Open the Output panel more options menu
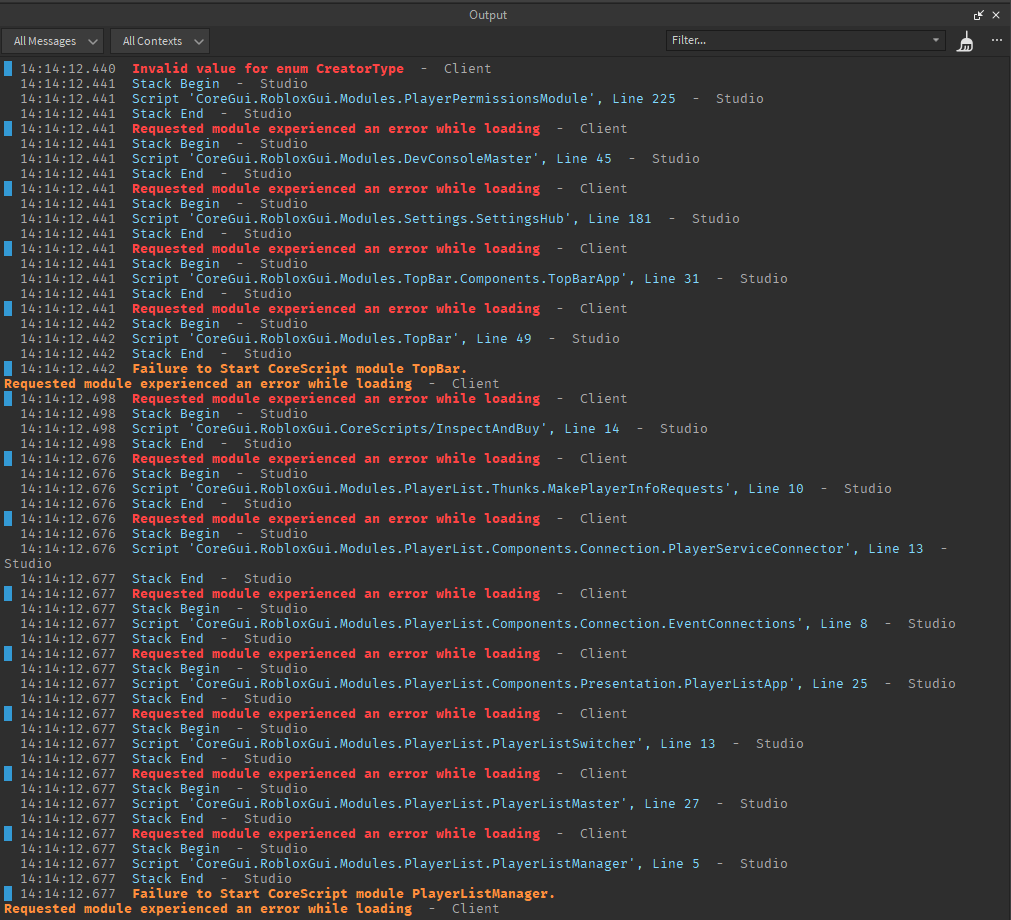 pos(997,41)
